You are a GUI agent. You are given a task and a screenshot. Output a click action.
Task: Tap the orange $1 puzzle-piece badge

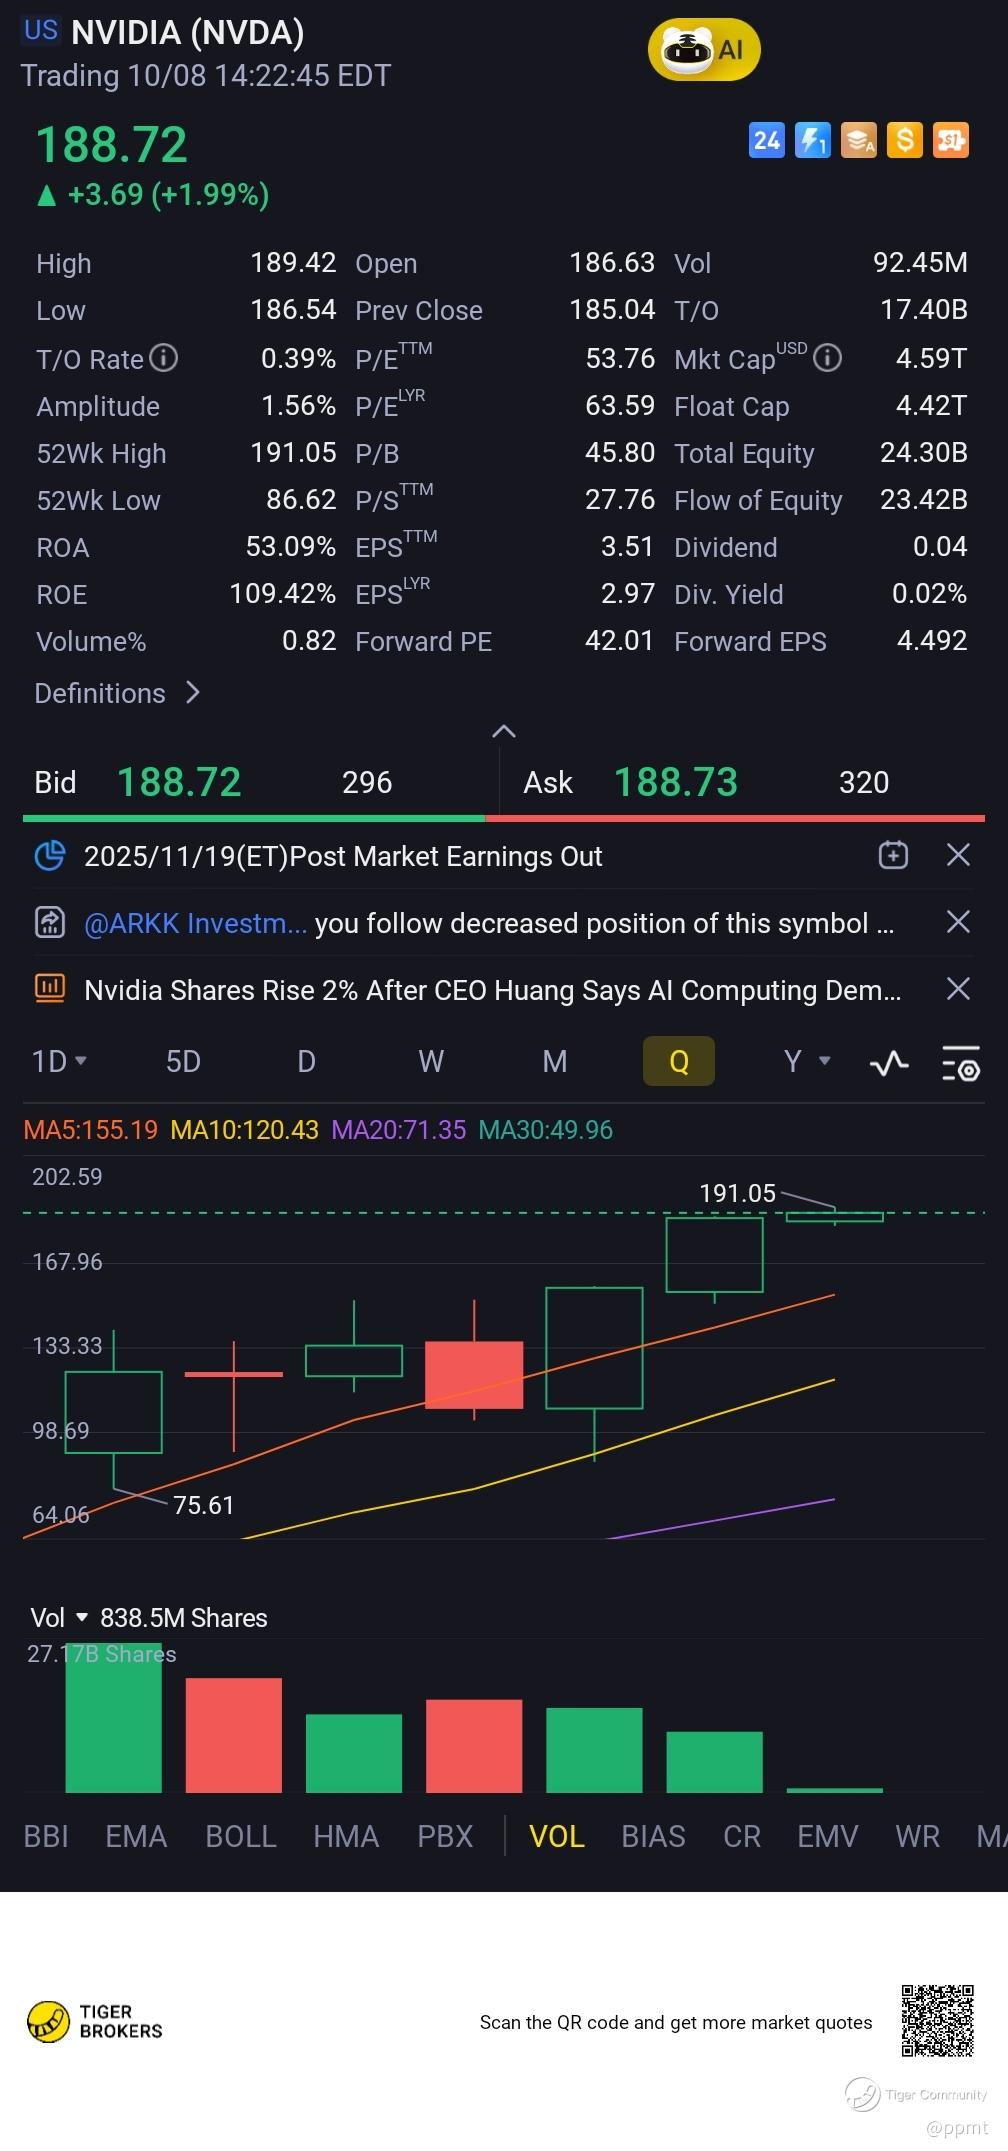tap(951, 140)
